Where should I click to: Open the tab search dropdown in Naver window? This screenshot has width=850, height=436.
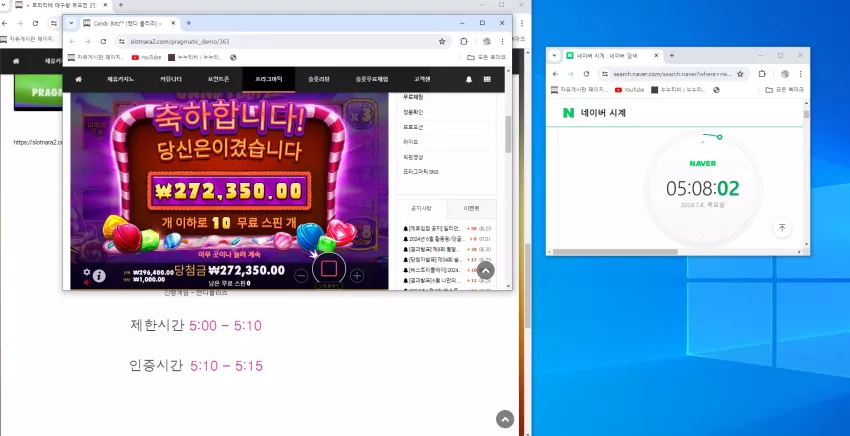point(554,55)
